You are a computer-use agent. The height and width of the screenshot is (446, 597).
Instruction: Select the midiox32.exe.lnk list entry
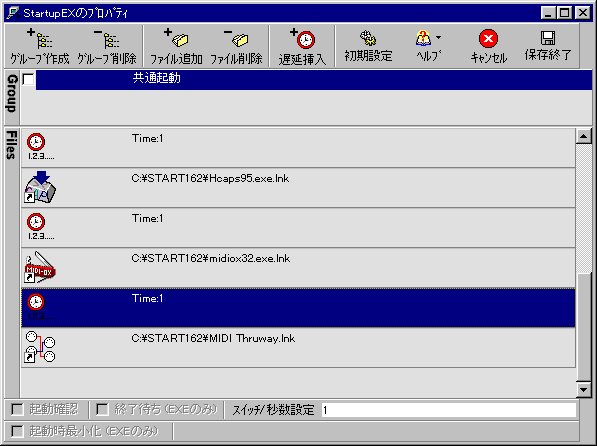point(298,267)
